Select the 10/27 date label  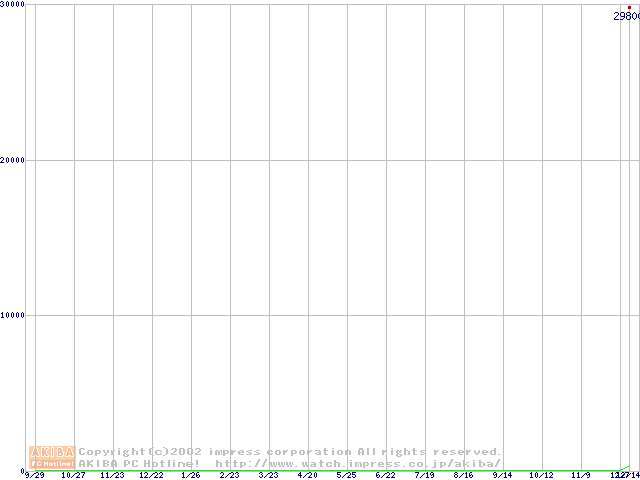tap(74, 475)
